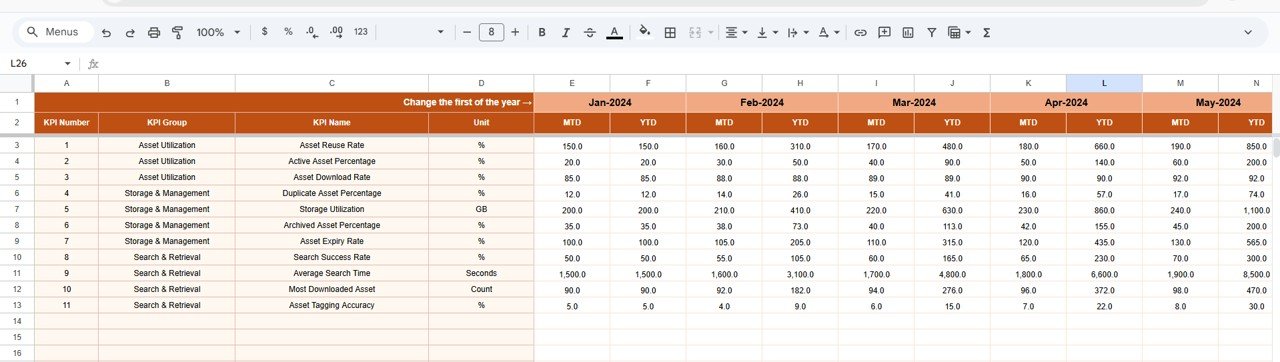Collapse the toolbar with the chevron
Screen dimensions: 1280x362
click(1248, 32)
